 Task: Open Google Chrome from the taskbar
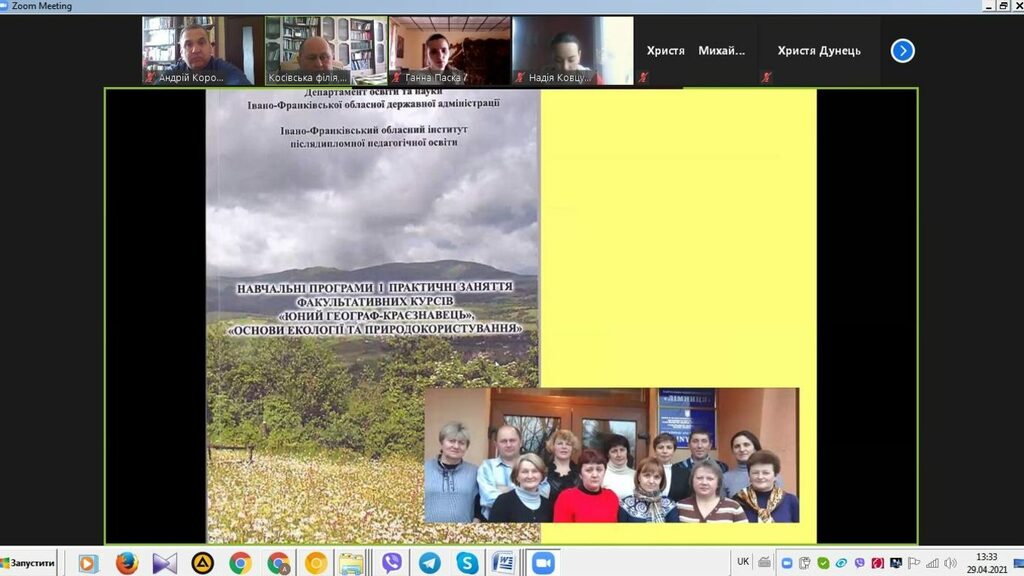point(240,563)
